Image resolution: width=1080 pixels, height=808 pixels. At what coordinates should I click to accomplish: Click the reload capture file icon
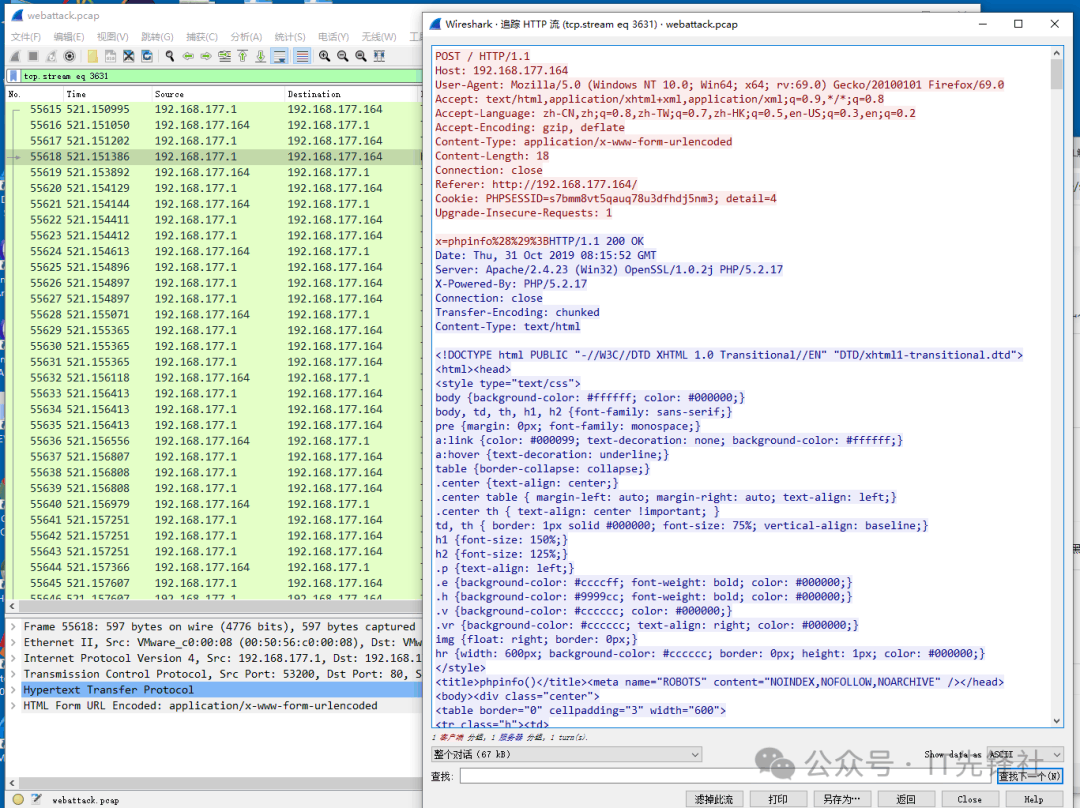coord(147,56)
